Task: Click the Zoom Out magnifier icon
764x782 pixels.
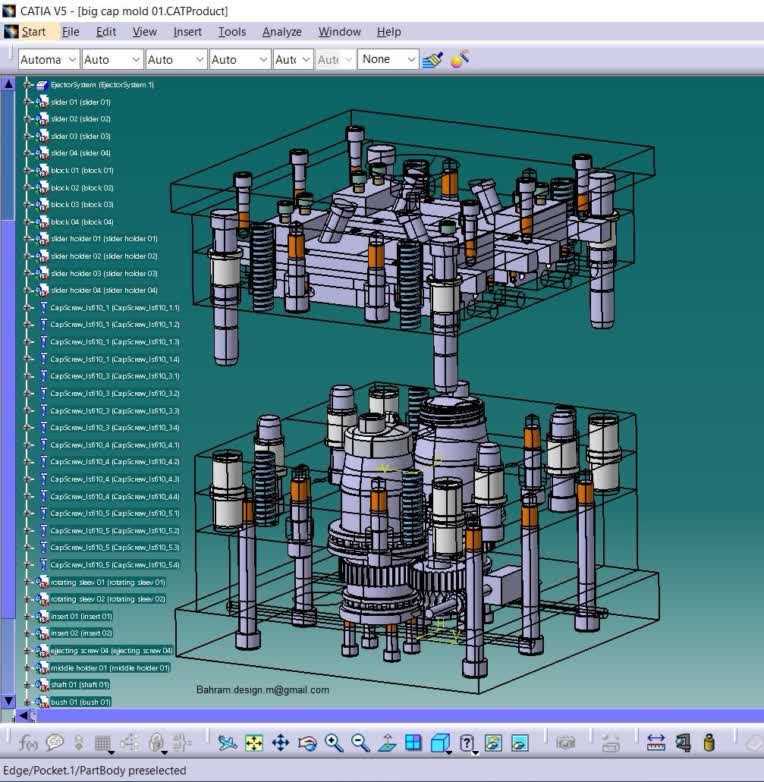Action: pyautogui.click(x=360, y=743)
